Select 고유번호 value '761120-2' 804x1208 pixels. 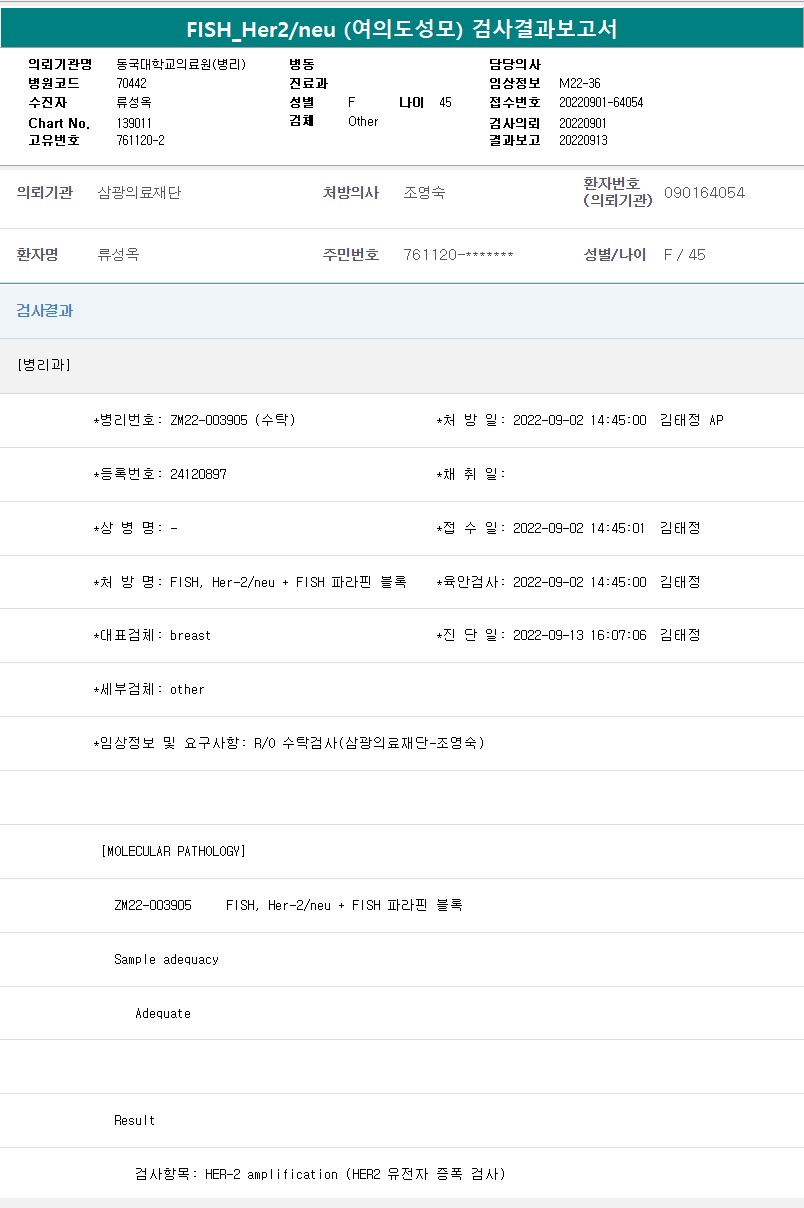(140, 140)
